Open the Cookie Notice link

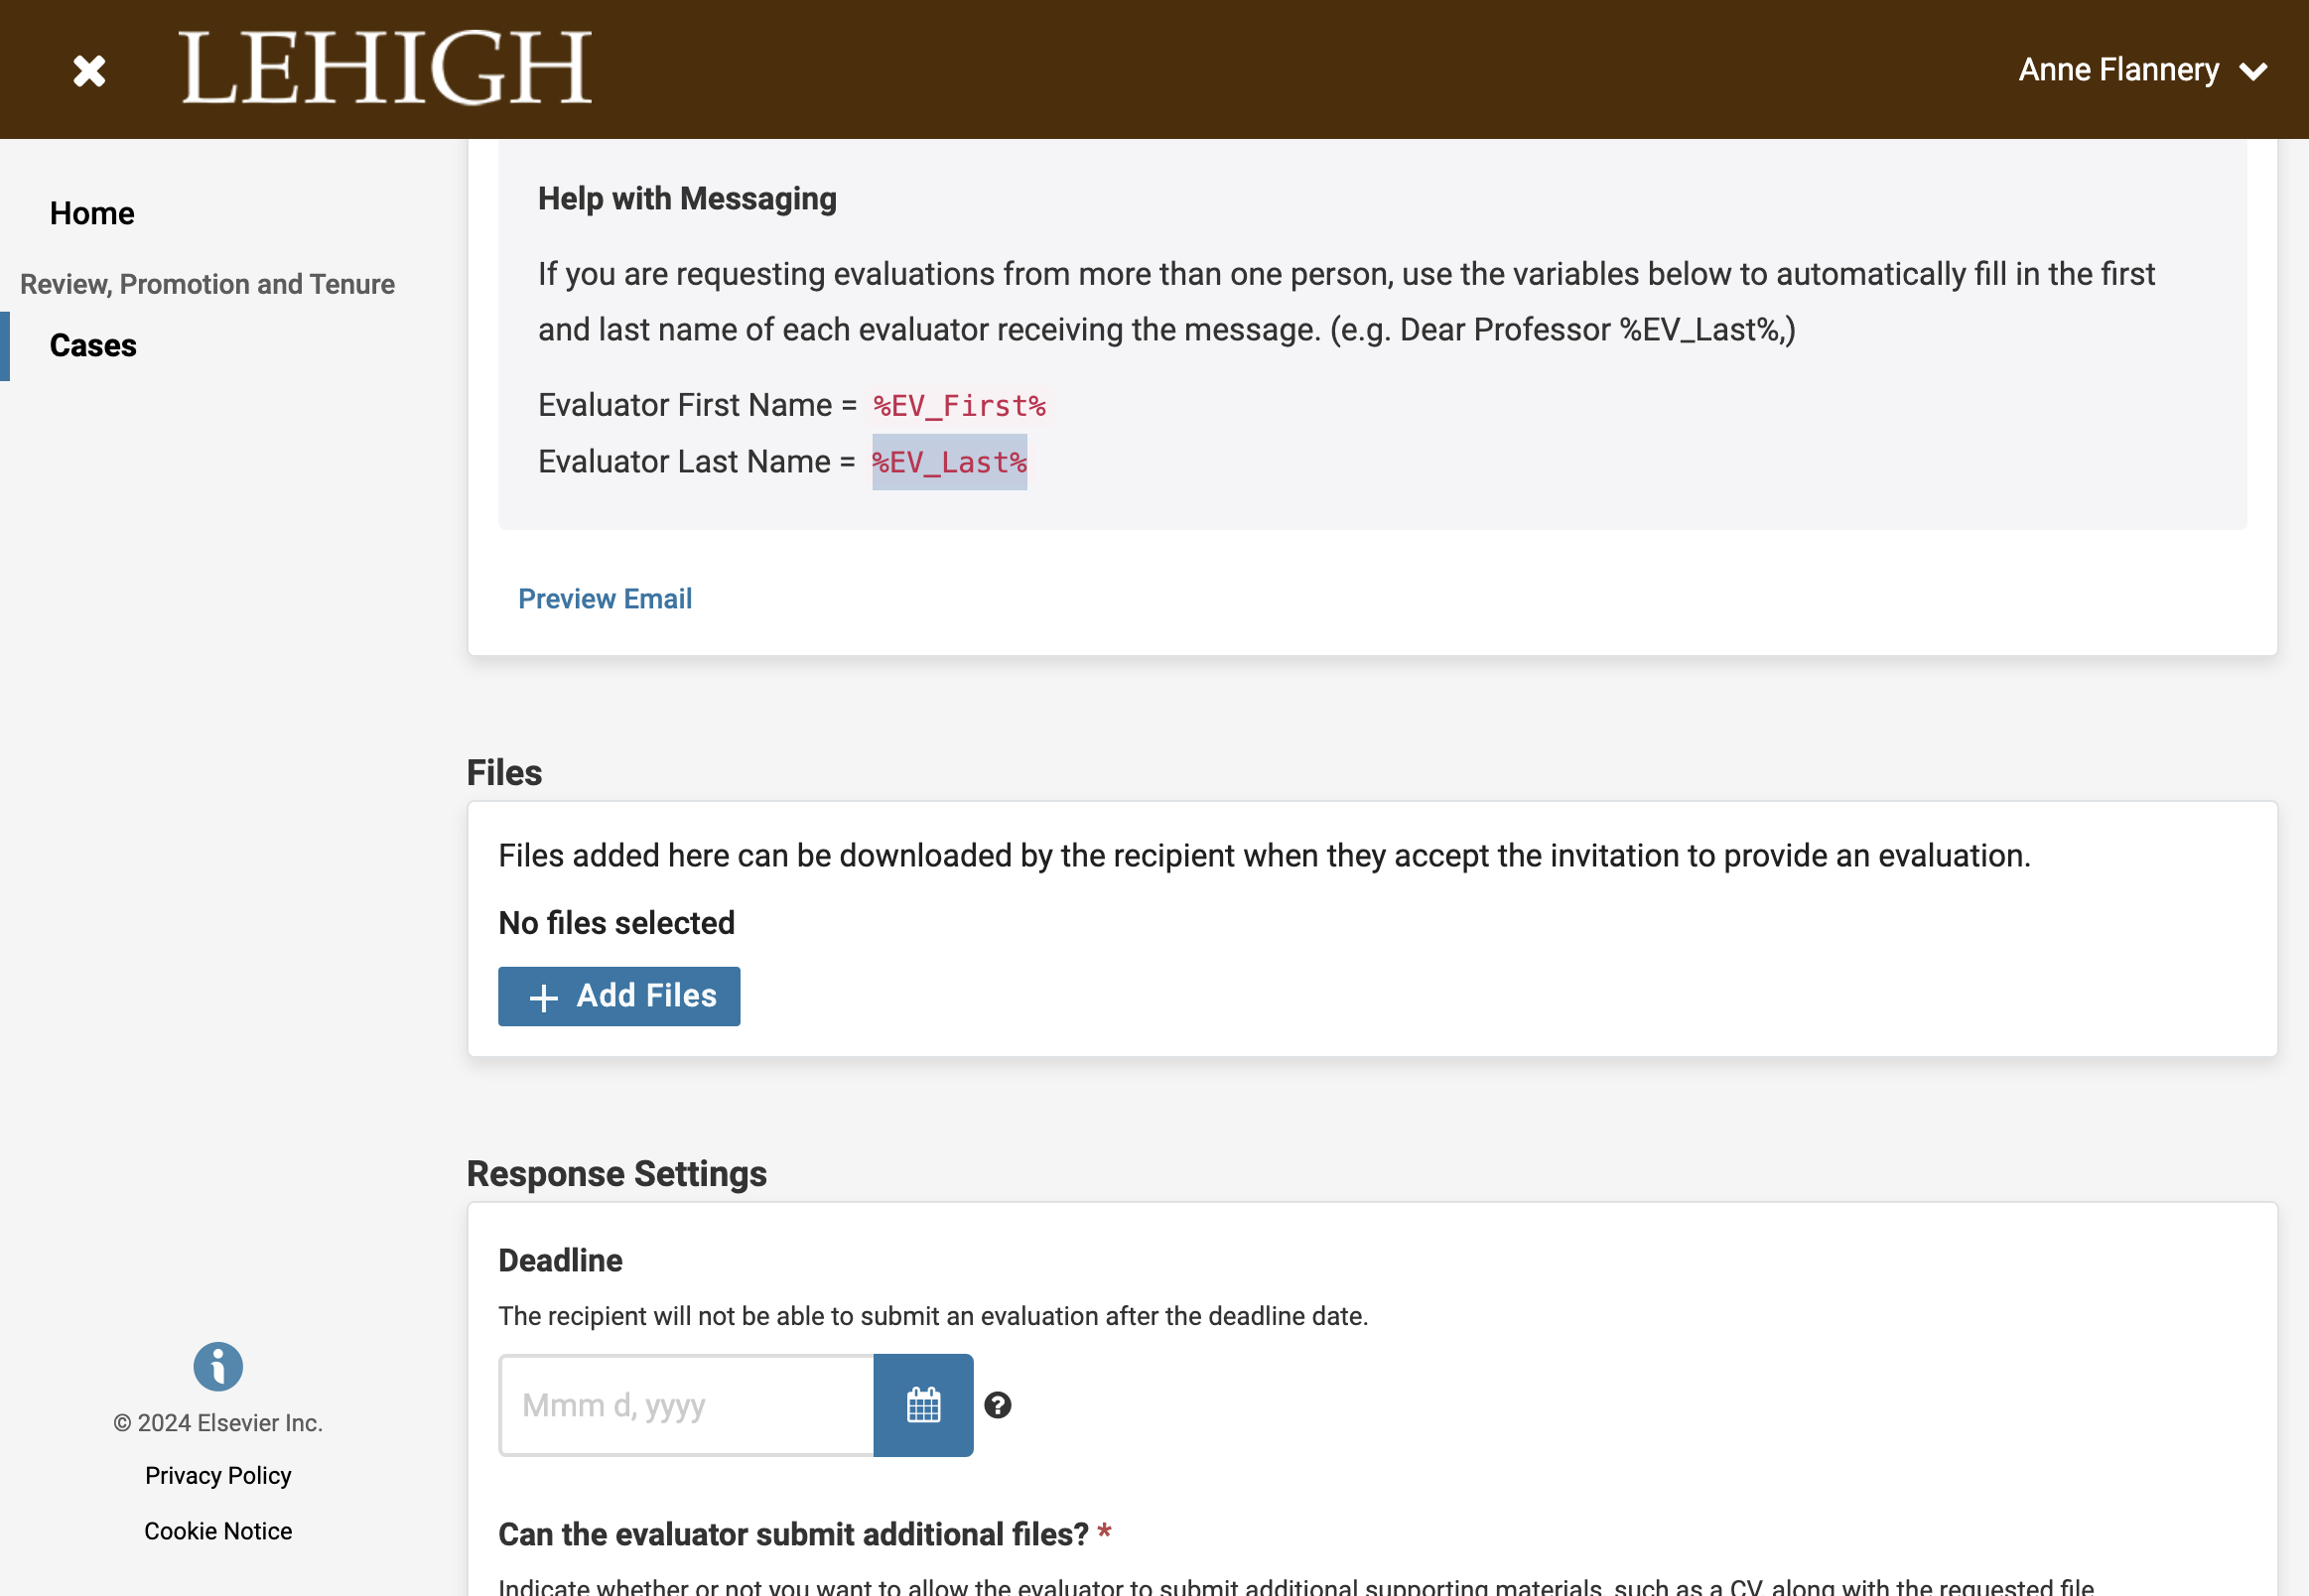click(218, 1531)
